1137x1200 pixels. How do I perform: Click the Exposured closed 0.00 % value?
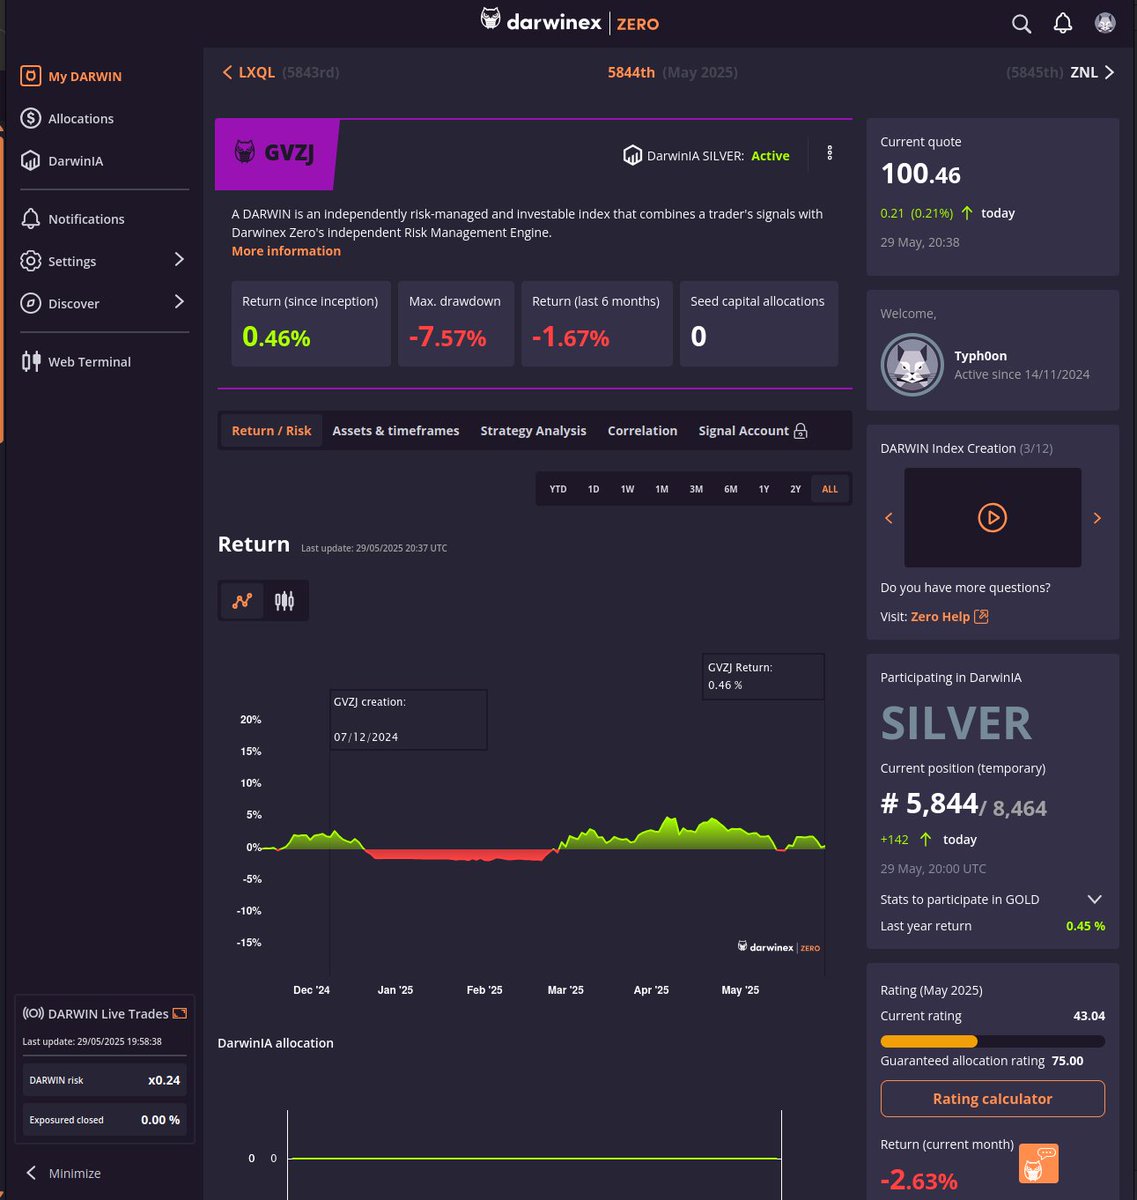(160, 1120)
